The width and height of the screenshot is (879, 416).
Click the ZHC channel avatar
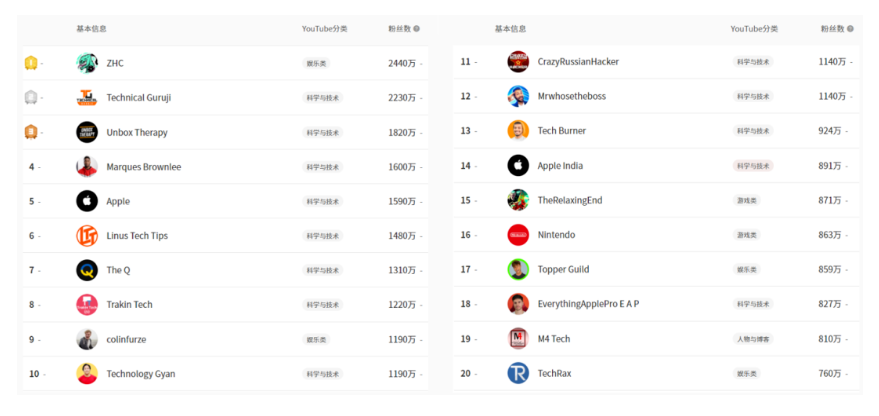87,63
